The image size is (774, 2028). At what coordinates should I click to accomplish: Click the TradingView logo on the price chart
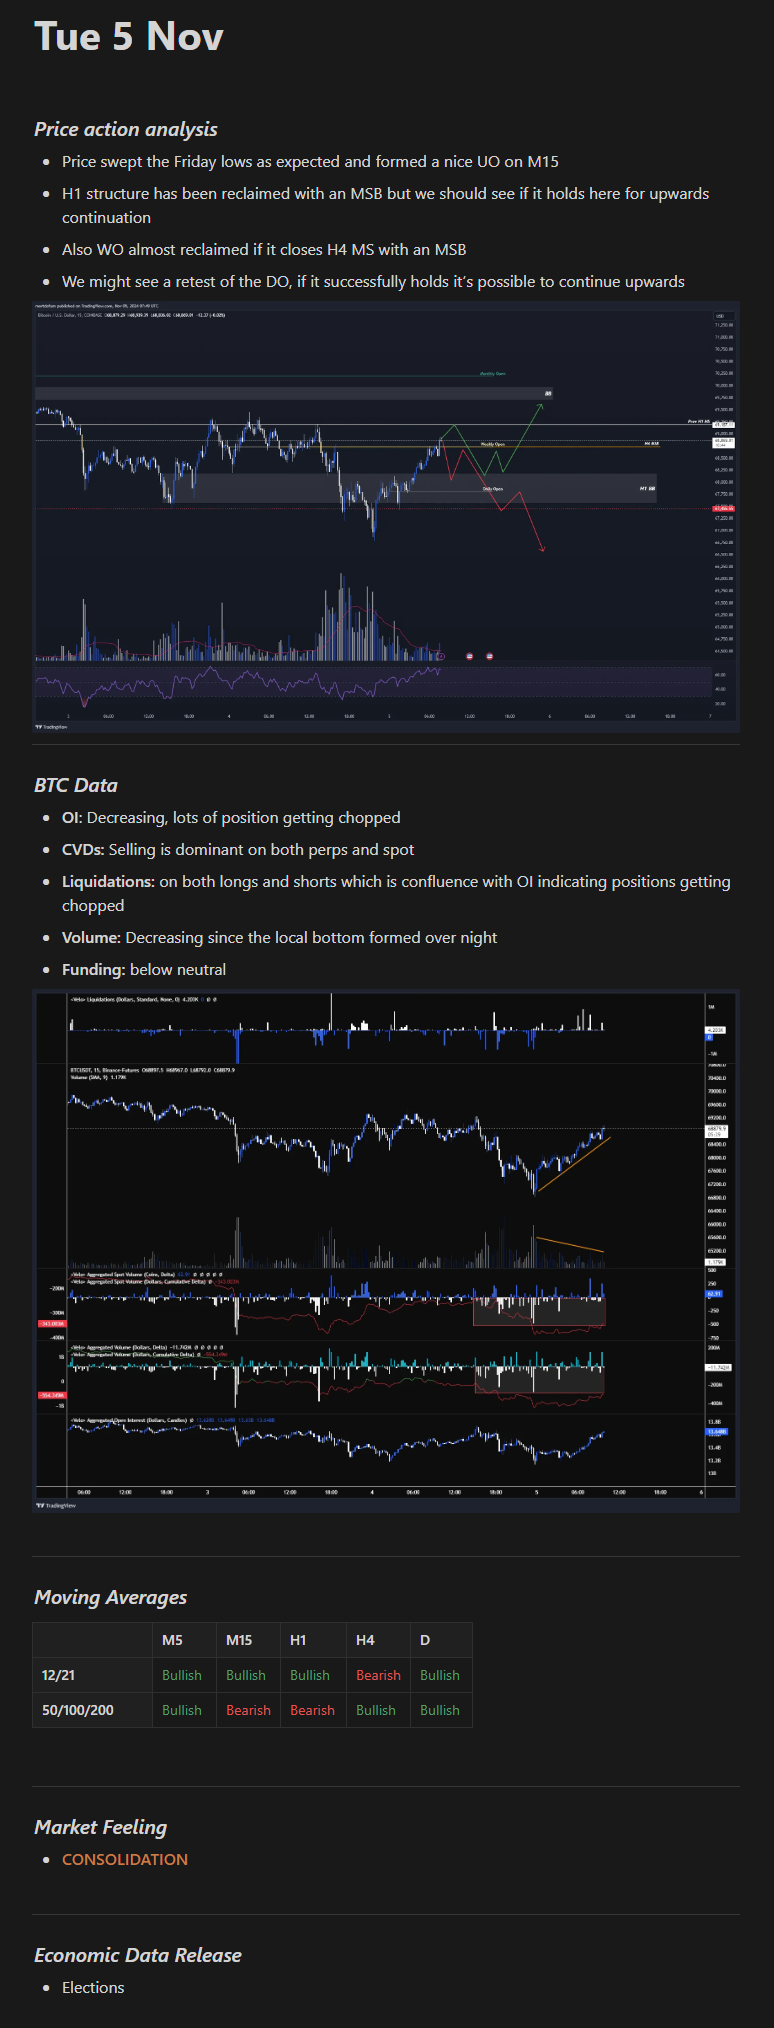click(52, 727)
